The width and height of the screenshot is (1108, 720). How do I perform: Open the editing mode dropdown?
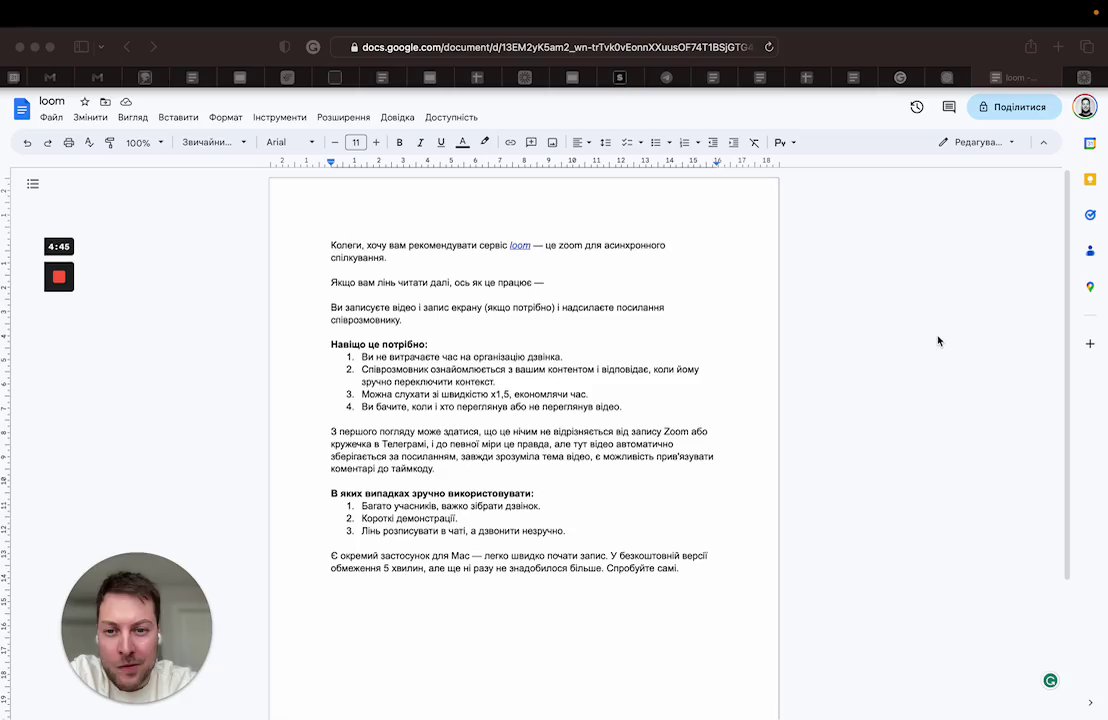click(976, 143)
